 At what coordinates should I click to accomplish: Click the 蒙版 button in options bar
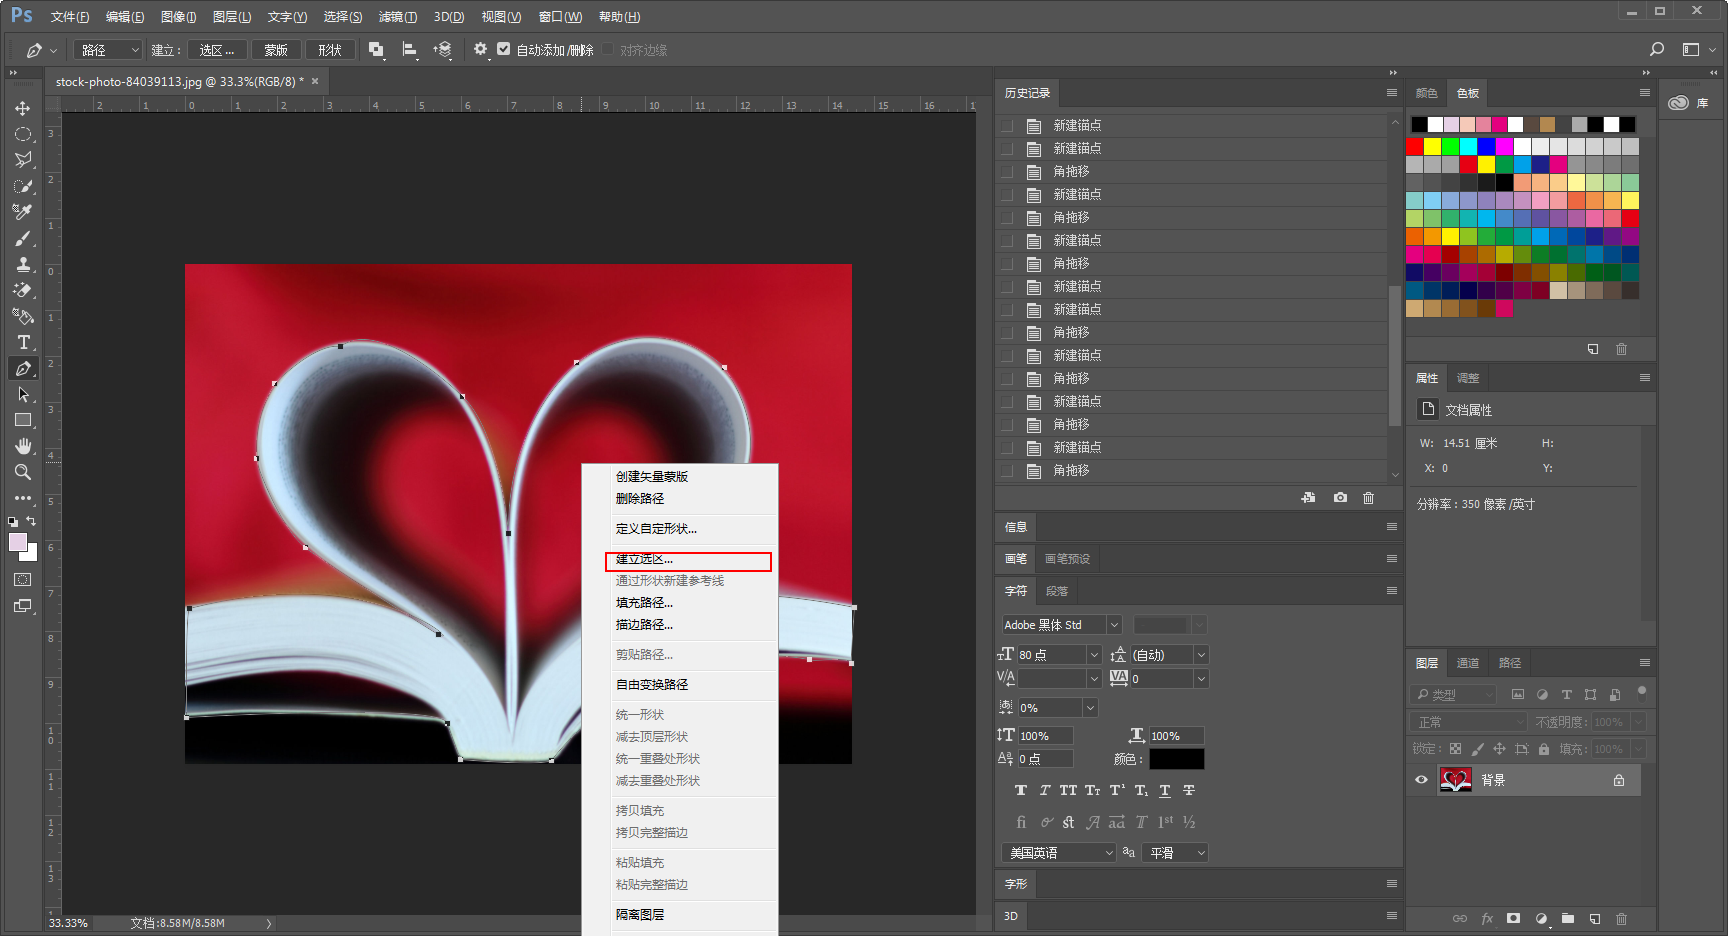pyautogui.click(x=276, y=50)
